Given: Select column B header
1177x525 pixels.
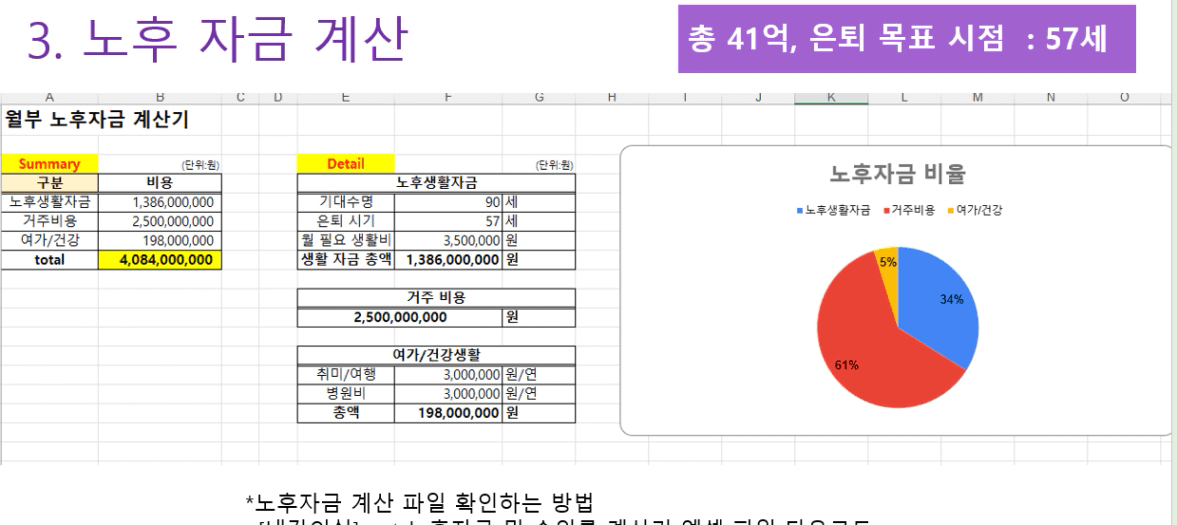Looking at the screenshot, I should pos(160,98).
